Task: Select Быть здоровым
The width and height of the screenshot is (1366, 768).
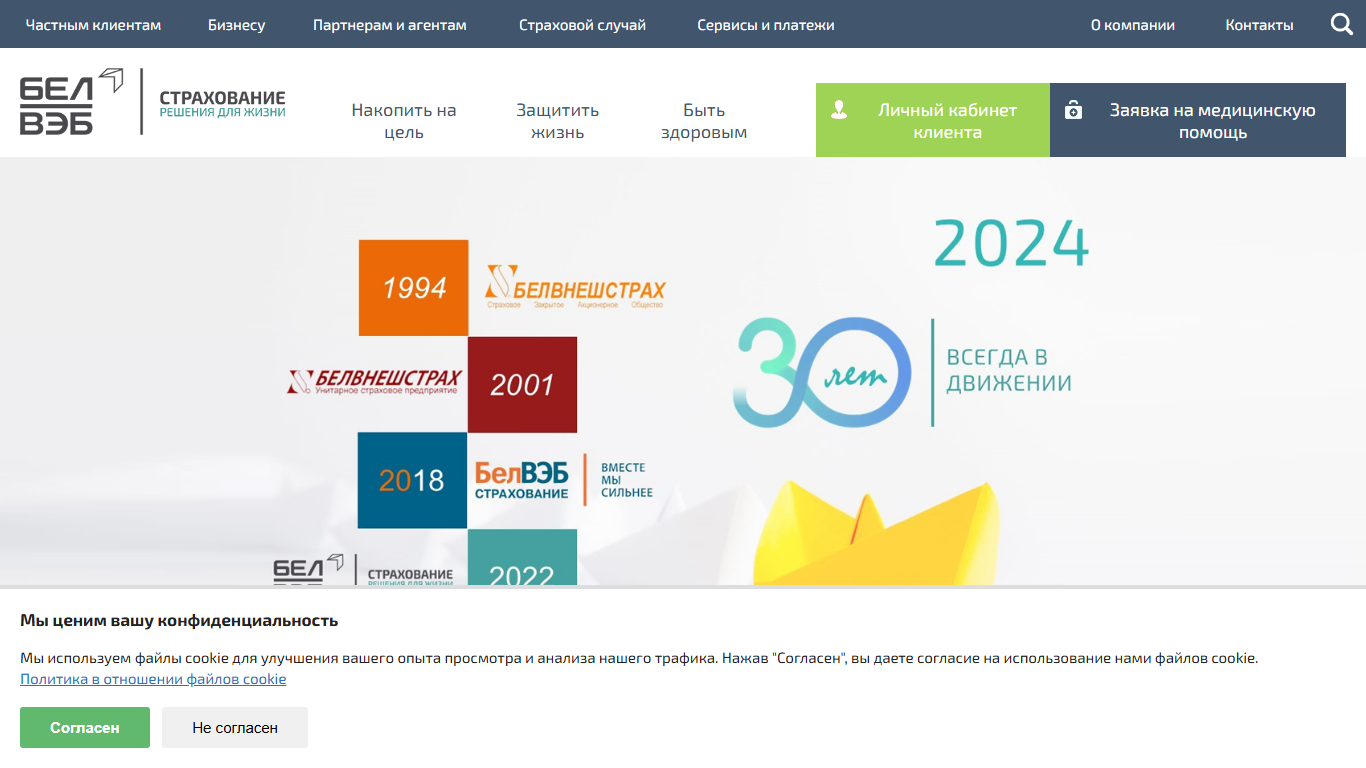Action: [704, 121]
